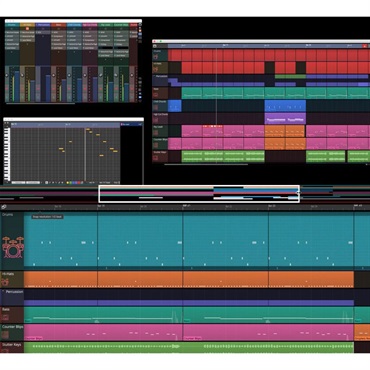Click the mixer window's horizontal scrollbar
The image size is (370, 370).
pyautogui.click(x=40, y=103)
